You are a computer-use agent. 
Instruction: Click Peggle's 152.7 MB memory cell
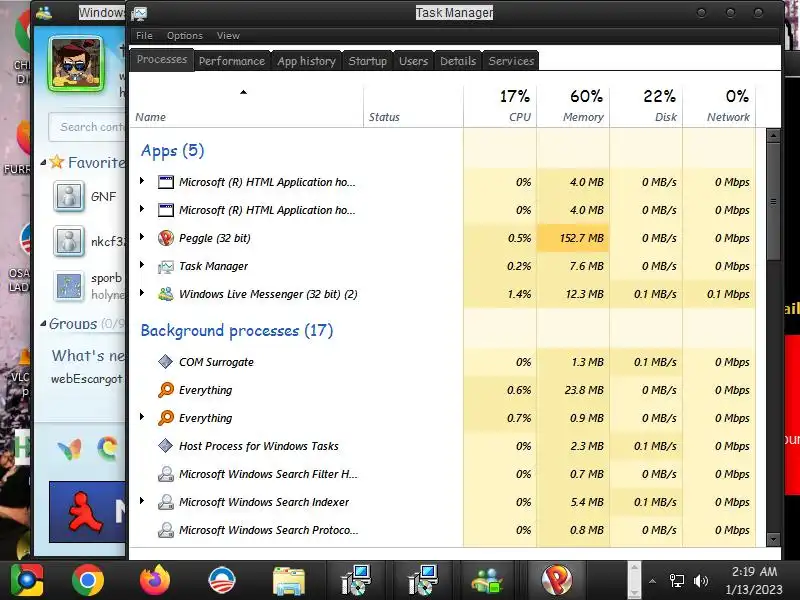(x=573, y=238)
